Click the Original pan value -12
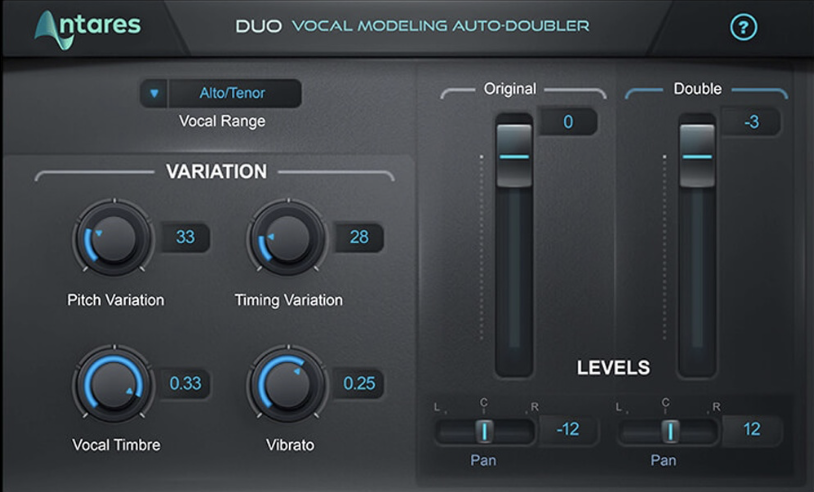The image size is (814, 492). click(x=568, y=429)
